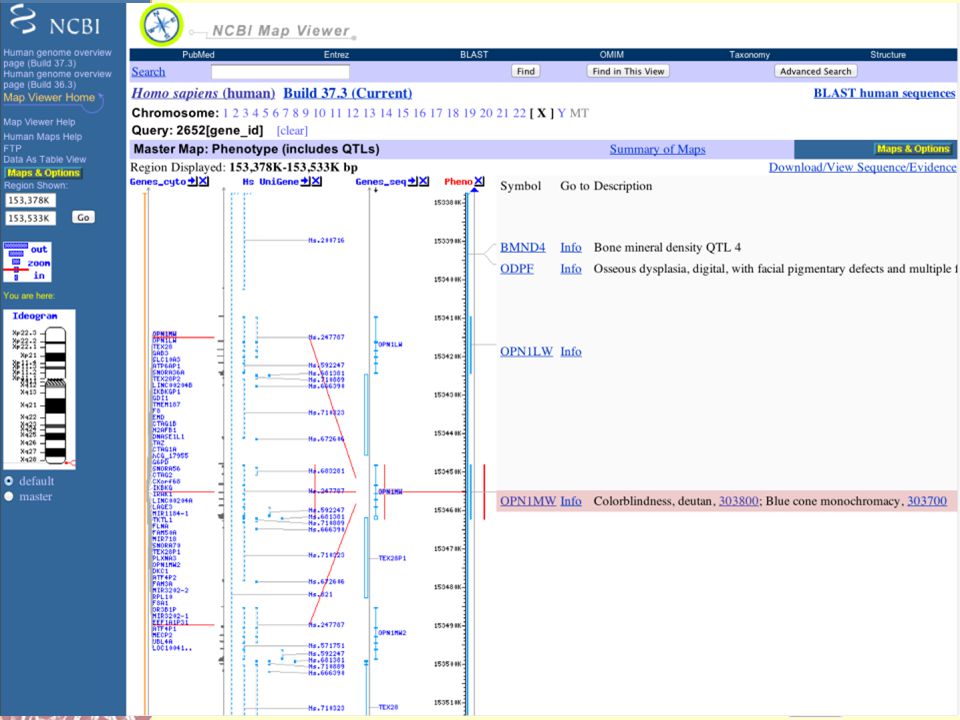Select the default radio button
Screen dimensions: 960x720
(9, 481)
